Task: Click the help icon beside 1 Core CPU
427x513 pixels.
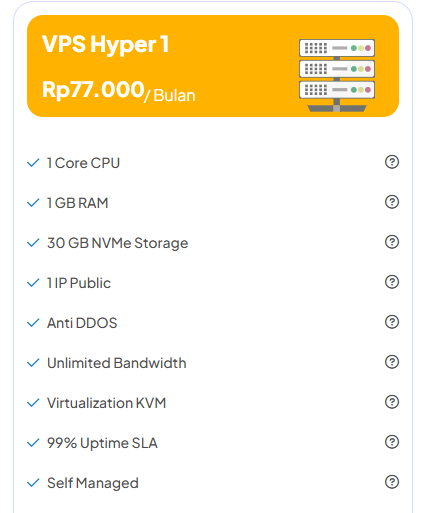Action: [x=392, y=162]
